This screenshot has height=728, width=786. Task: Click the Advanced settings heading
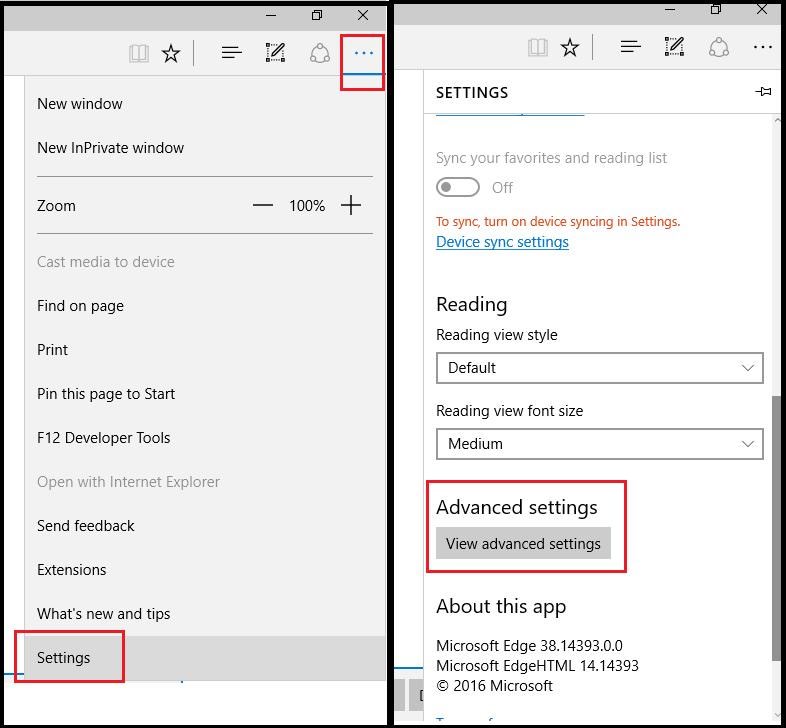[517, 507]
